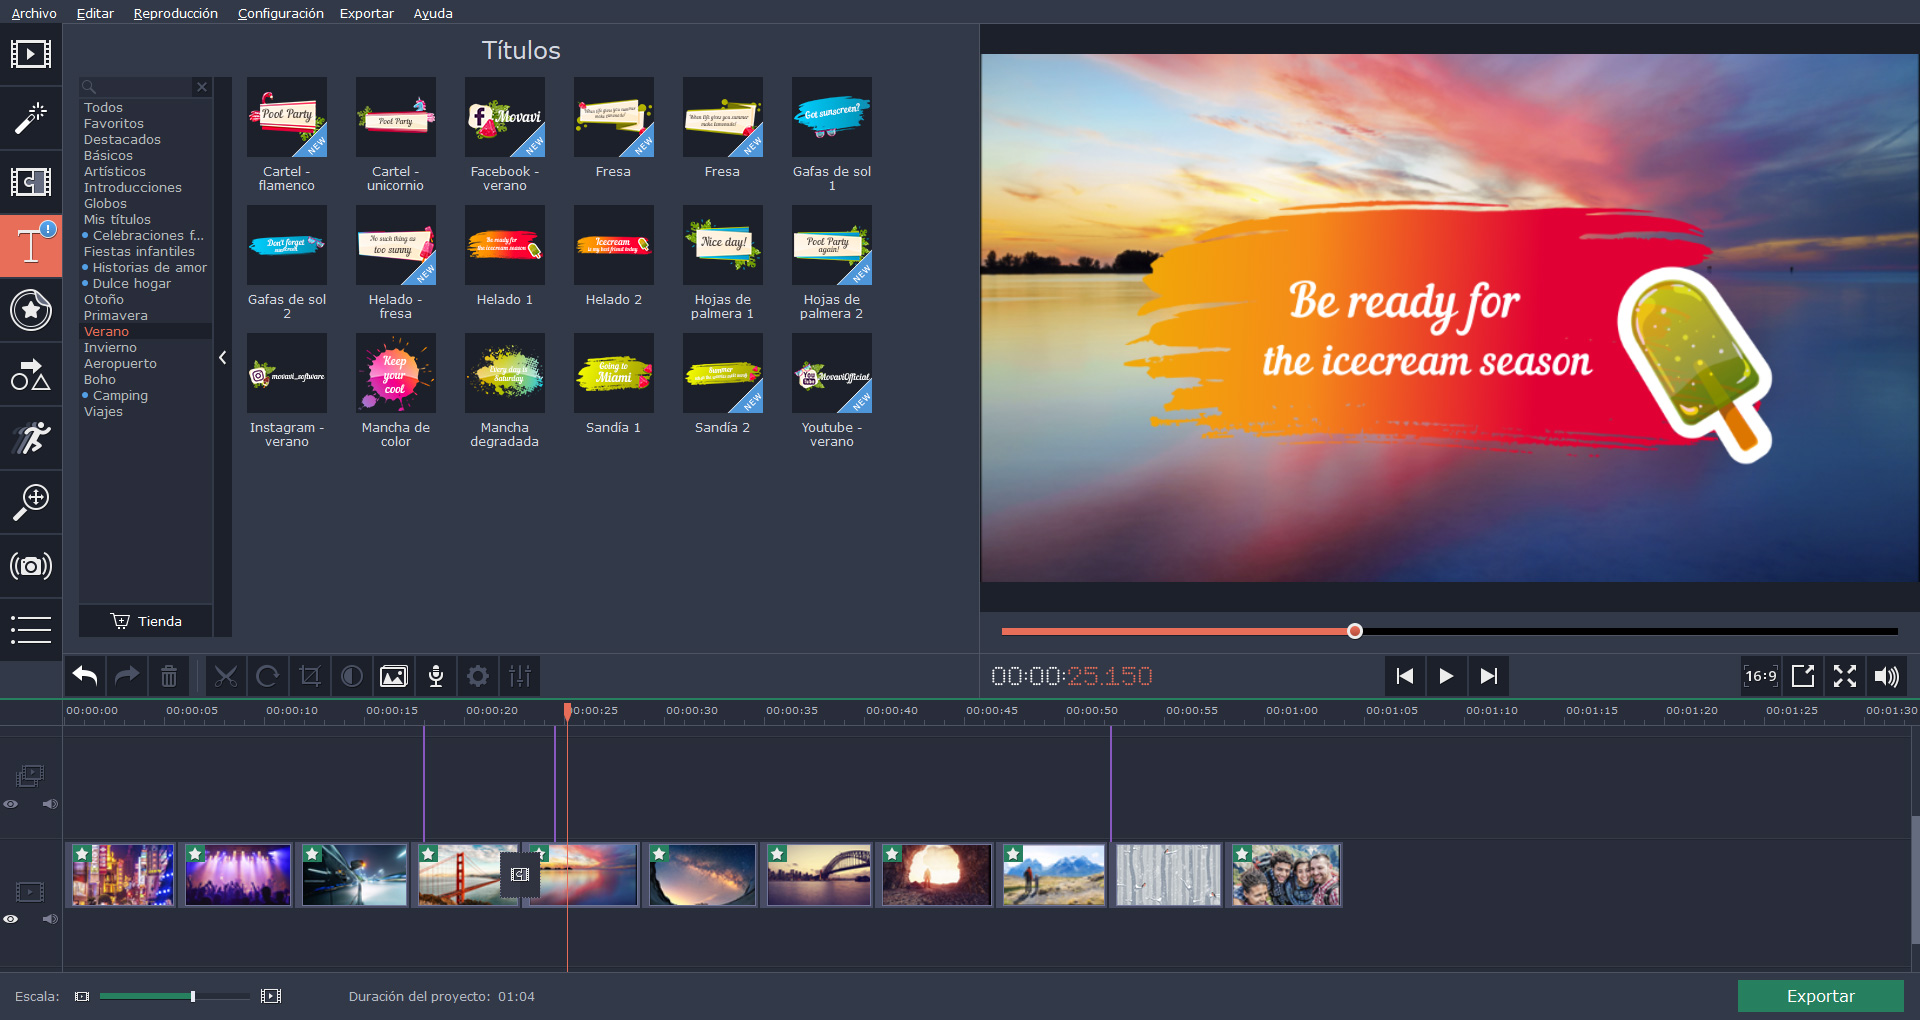Open the Exportar menu
The height and width of the screenshot is (1020, 1920).
[x=366, y=13]
